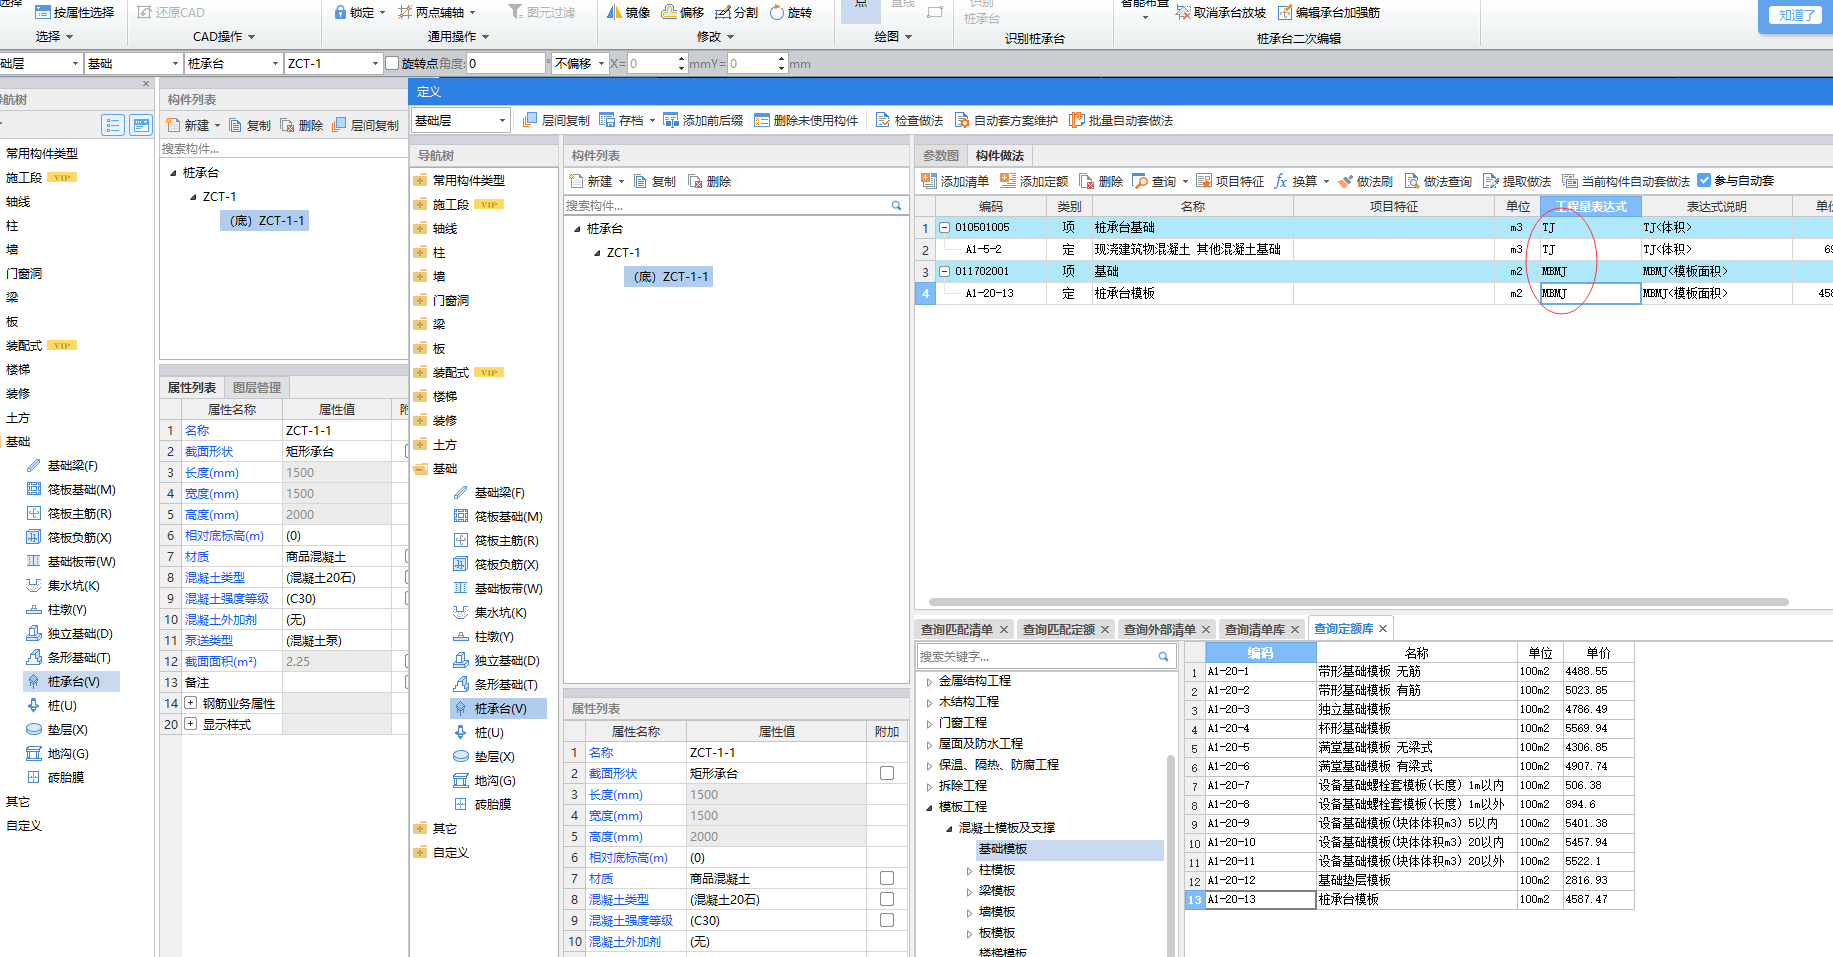Image resolution: width=1833 pixels, height=957 pixels.
Task: Switch to 参数图 tab
Action: tap(940, 155)
